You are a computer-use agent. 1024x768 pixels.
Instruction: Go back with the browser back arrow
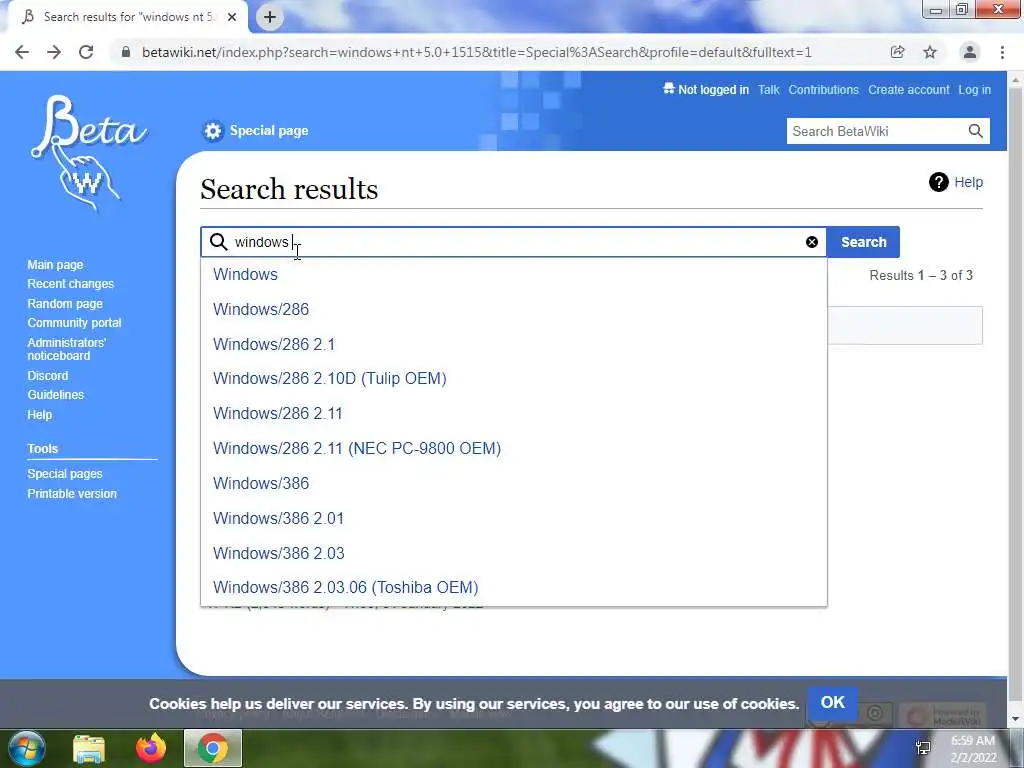click(22, 52)
